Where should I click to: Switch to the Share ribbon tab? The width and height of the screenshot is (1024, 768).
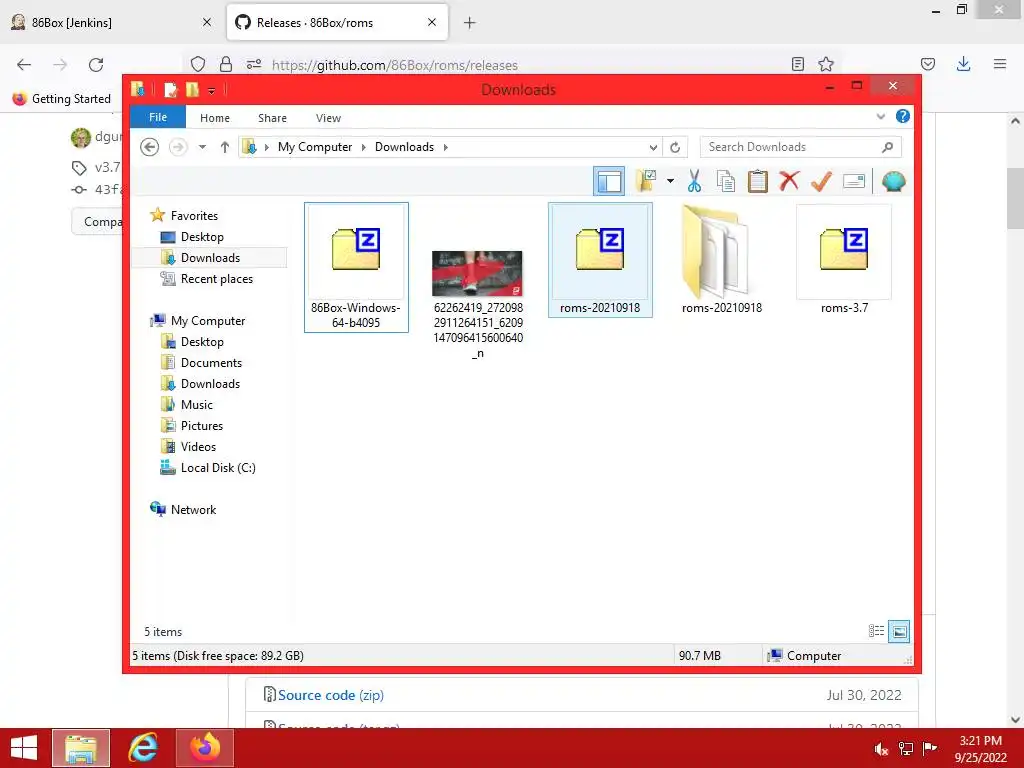pos(272,118)
